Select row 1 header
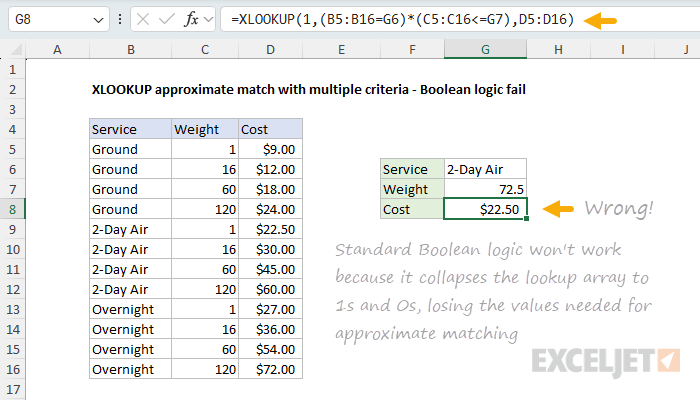700x400 pixels. (12, 70)
